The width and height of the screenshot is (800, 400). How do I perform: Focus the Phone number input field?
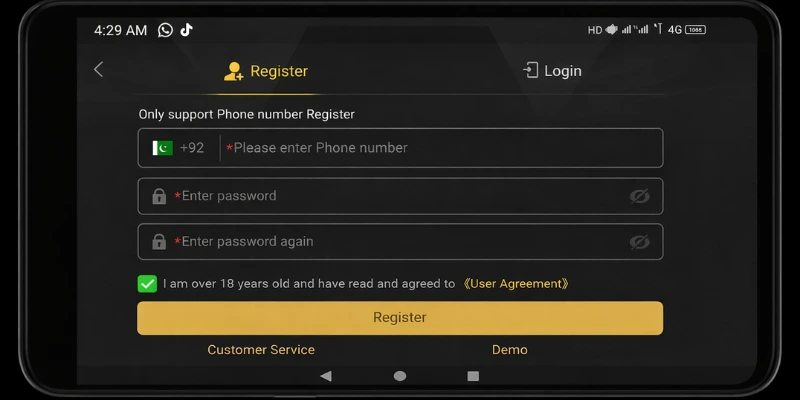(441, 148)
